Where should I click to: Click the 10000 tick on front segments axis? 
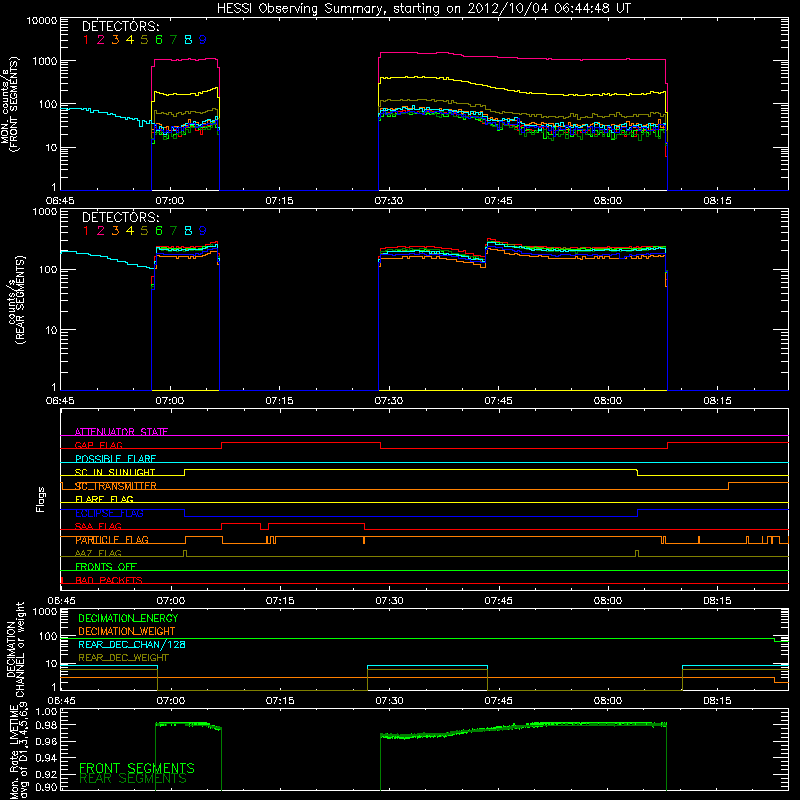coord(42,21)
